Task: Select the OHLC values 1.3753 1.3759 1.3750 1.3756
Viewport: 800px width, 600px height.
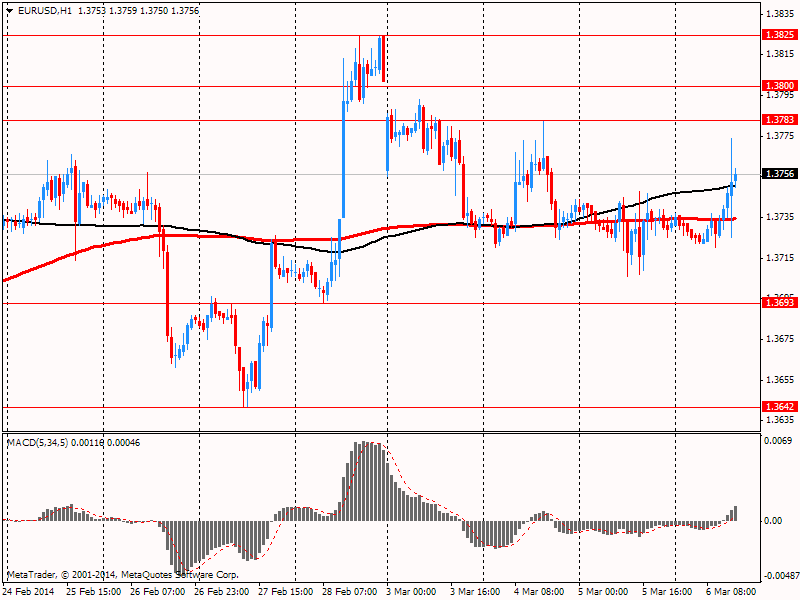Action: [x=138, y=11]
